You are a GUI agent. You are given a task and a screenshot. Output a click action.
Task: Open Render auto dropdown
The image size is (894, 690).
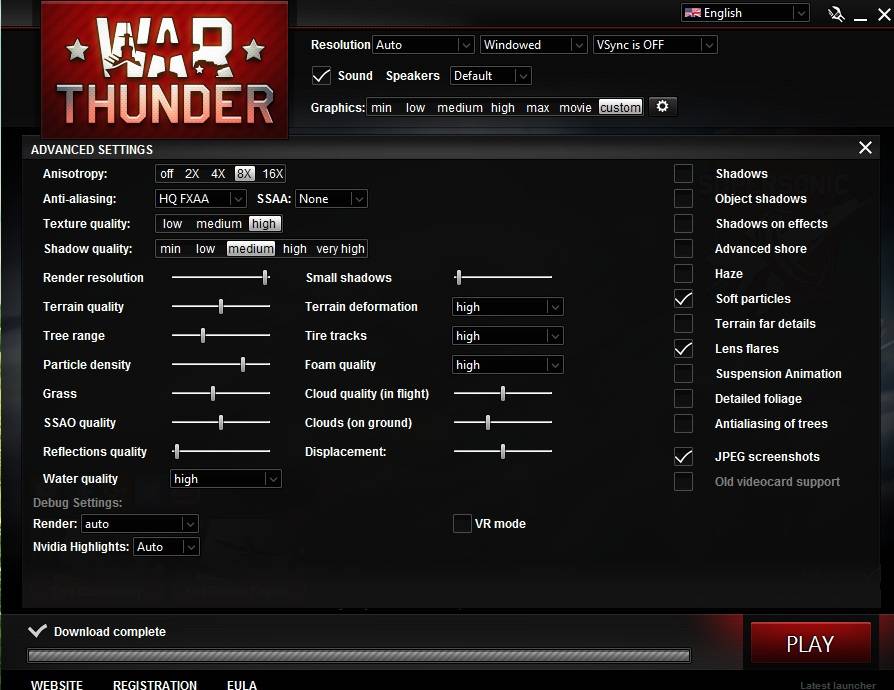click(x=140, y=523)
